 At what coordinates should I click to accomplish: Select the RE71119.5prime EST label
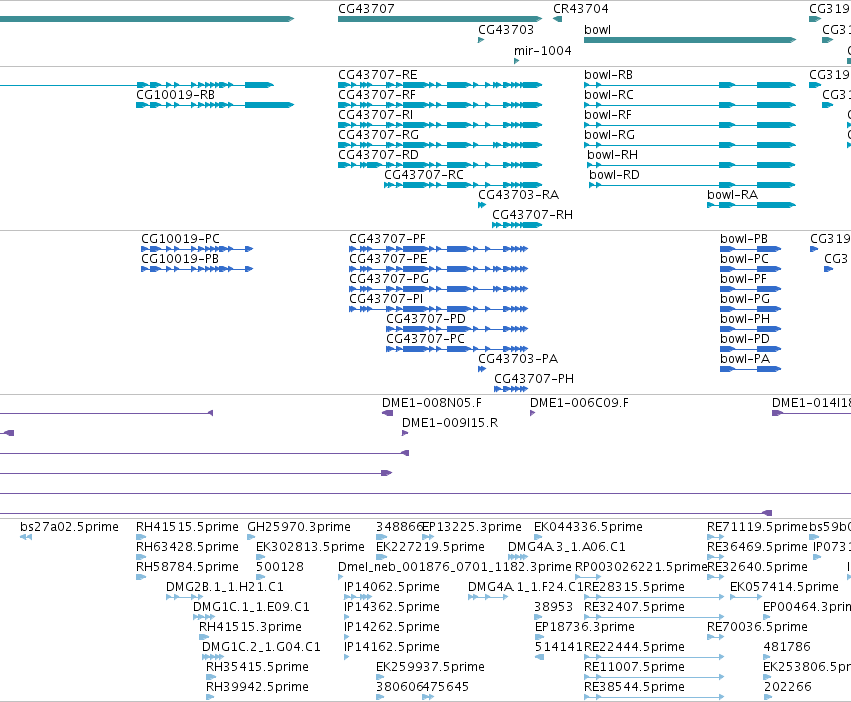pos(757,527)
